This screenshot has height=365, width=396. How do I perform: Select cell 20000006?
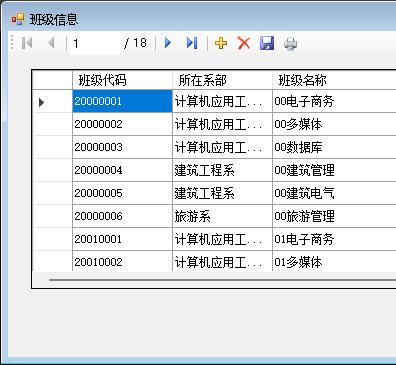tap(122, 216)
